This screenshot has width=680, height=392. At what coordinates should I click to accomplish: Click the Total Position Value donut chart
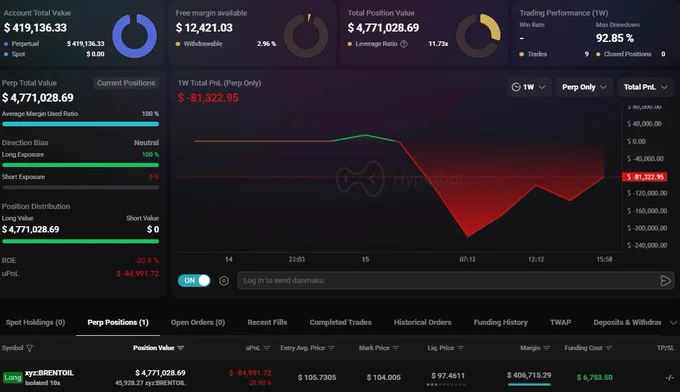tap(478, 36)
